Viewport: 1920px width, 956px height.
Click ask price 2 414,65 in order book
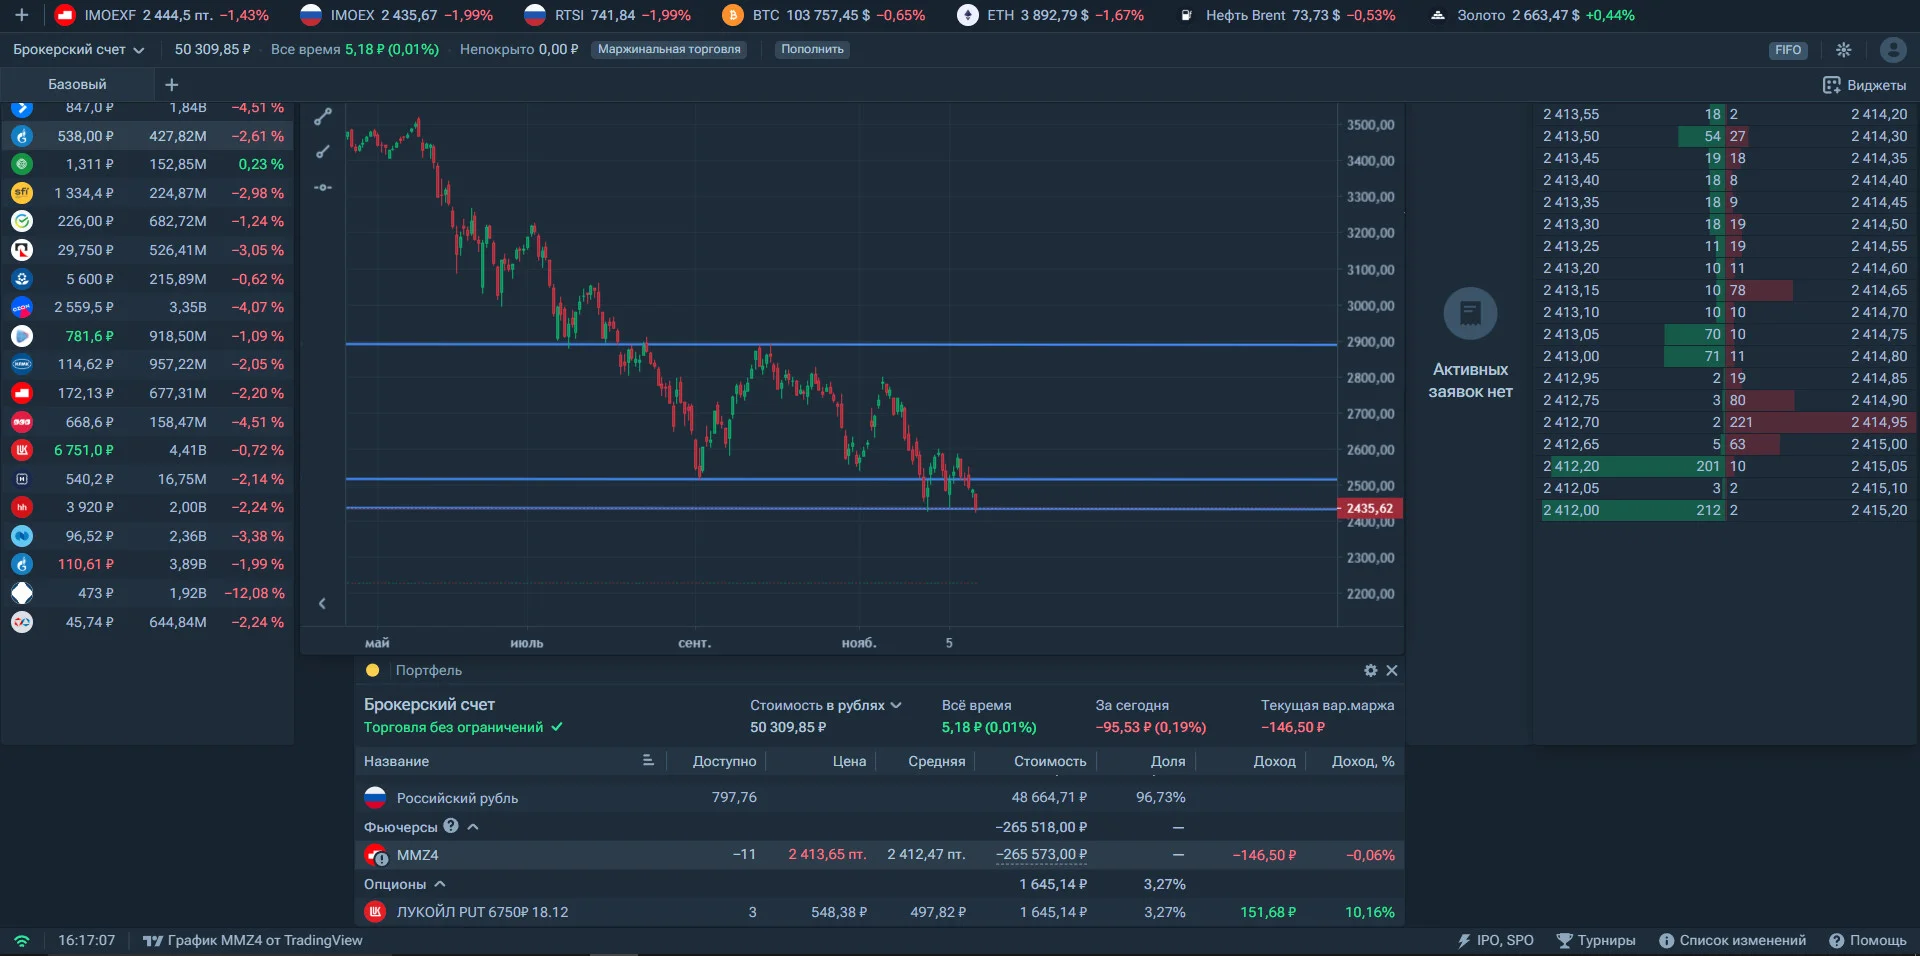1879,290
